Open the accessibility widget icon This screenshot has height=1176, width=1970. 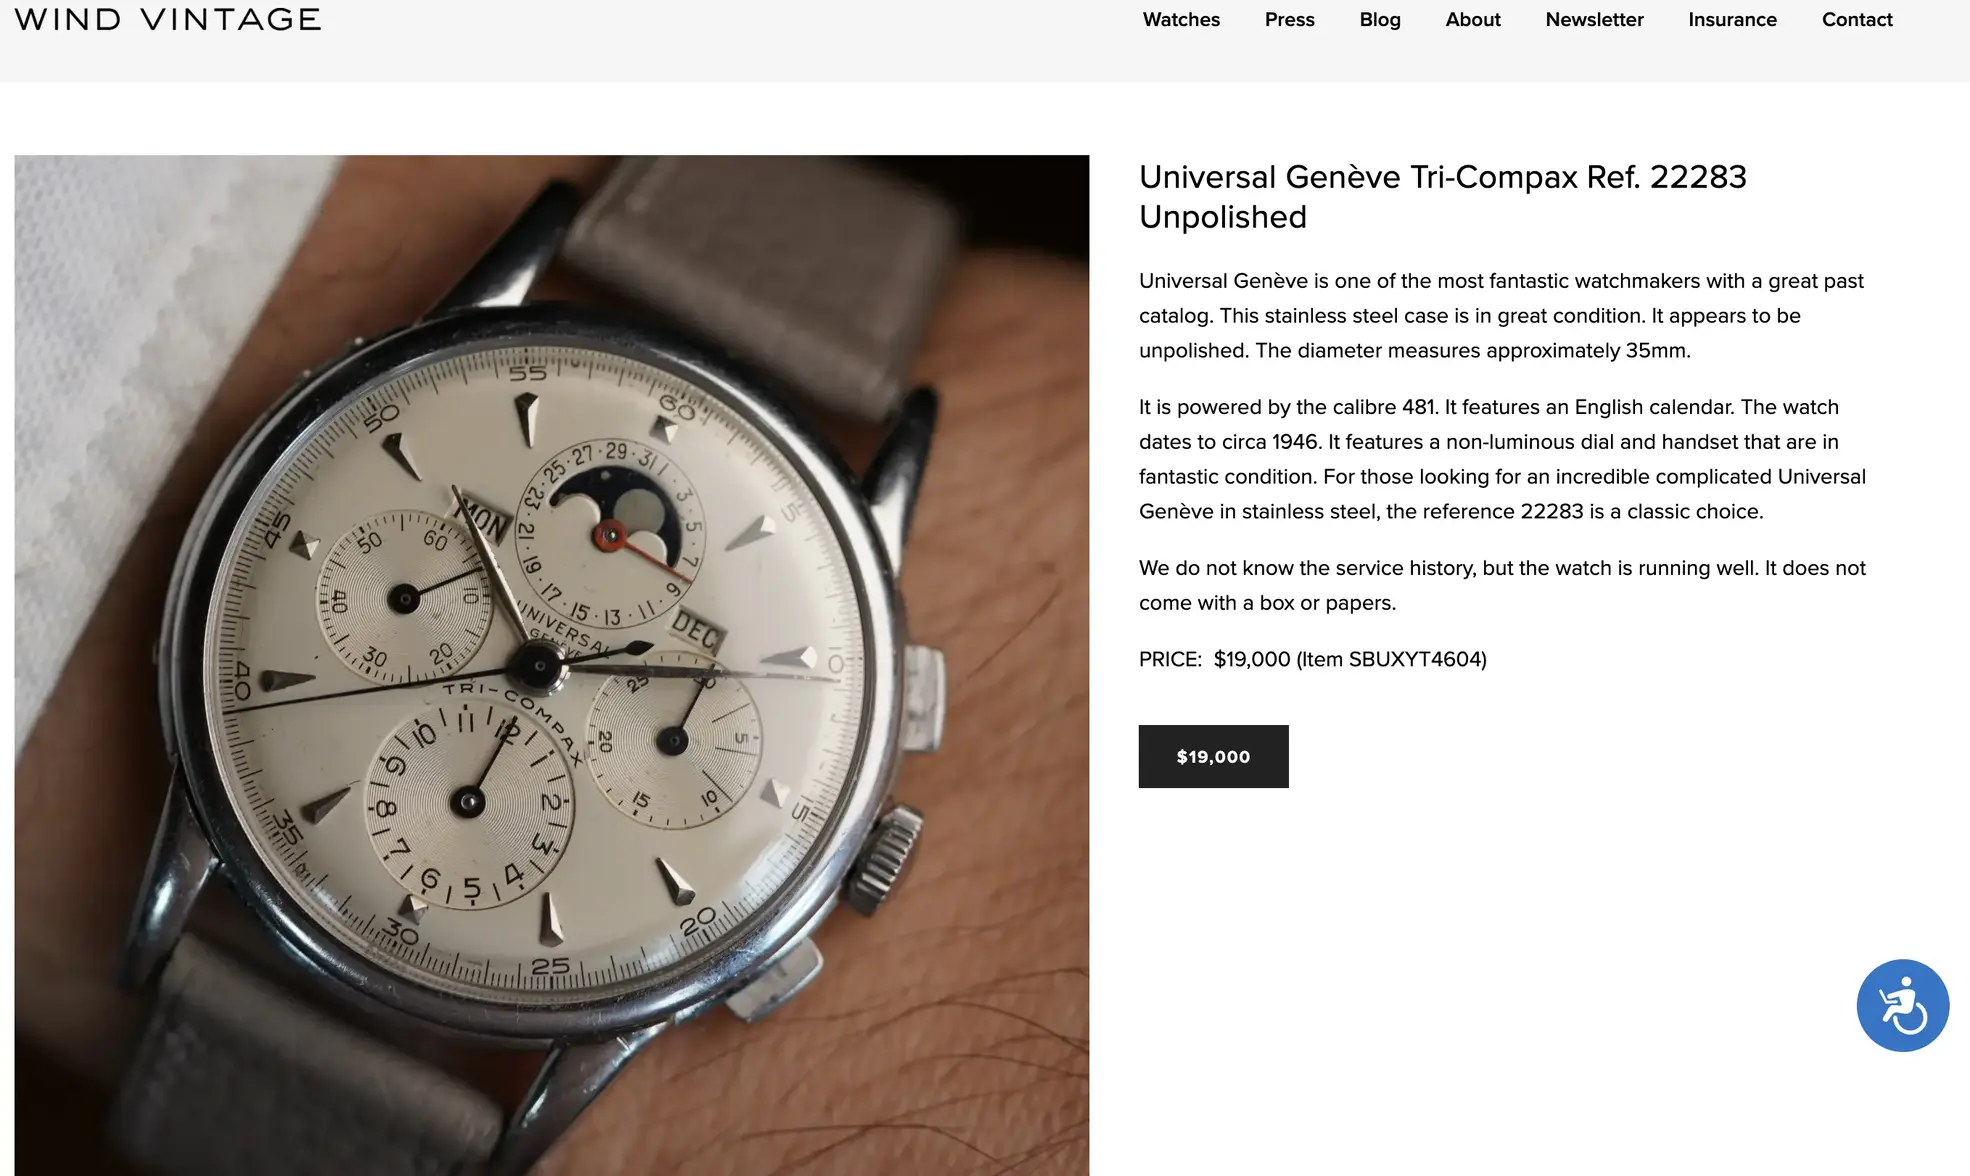(x=1902, y=1005)
